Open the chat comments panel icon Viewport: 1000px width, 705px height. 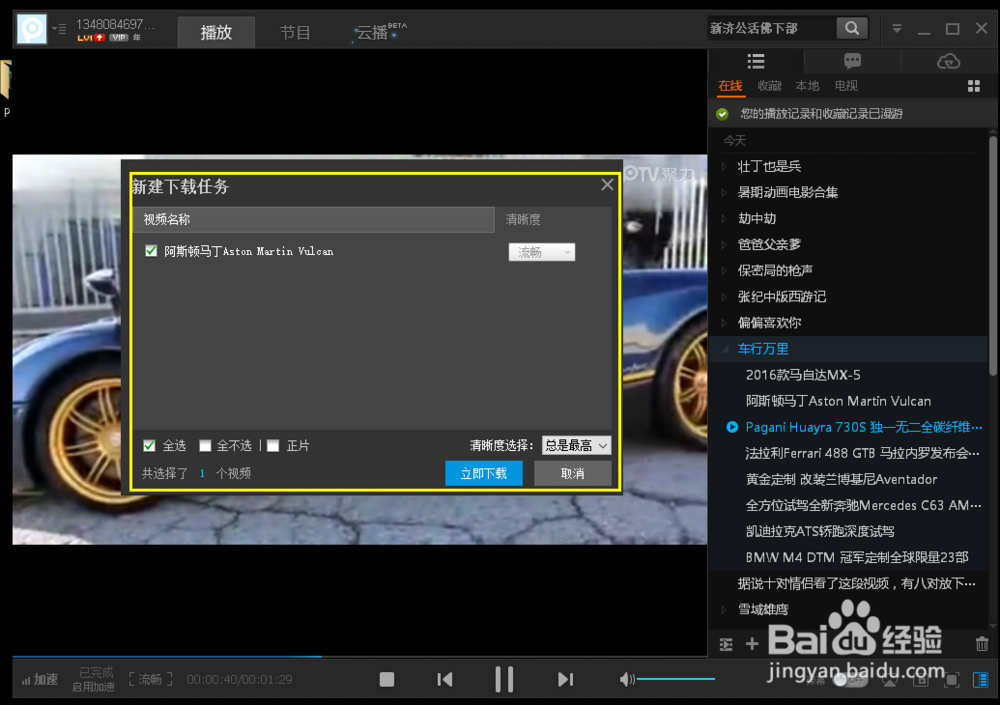(x=852, y=61)
